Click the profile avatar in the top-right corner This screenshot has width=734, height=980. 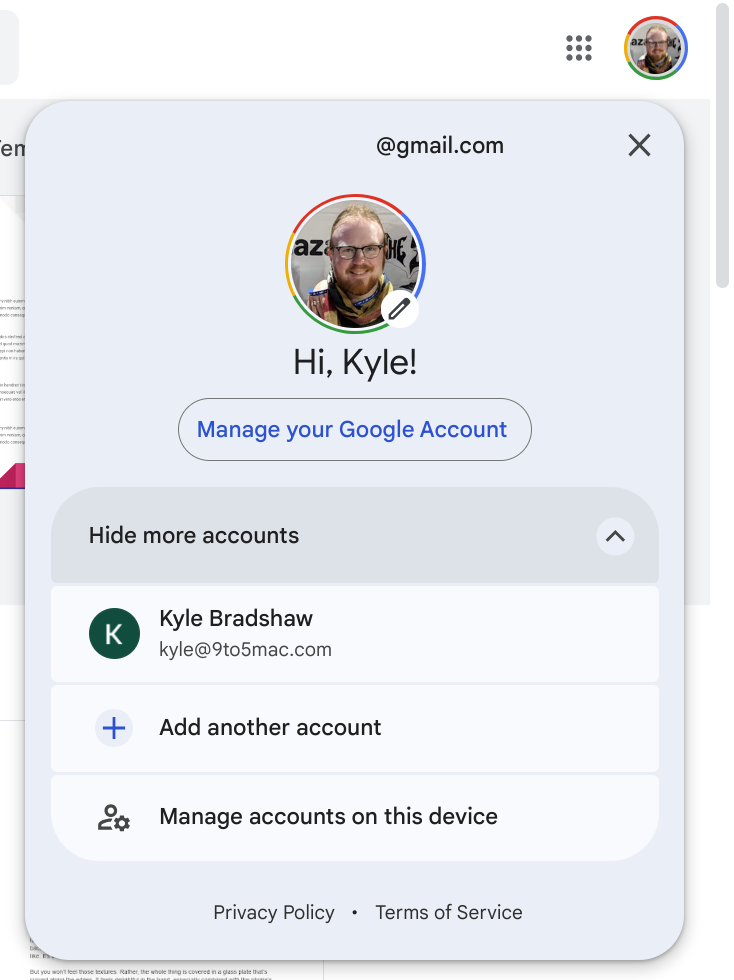[x=656, y=48]
